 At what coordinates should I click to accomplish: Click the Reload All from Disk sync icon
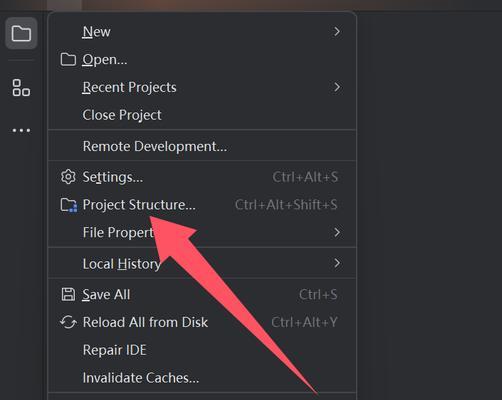[68, 322]
